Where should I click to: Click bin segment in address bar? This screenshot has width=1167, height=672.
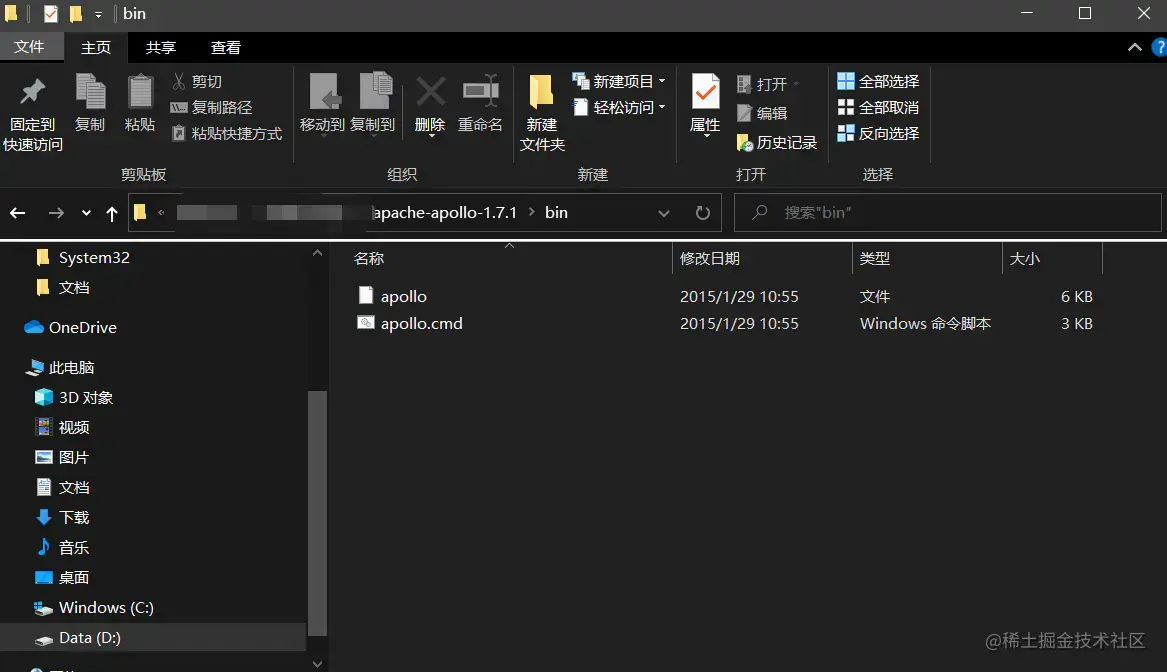tap(556, 213)
